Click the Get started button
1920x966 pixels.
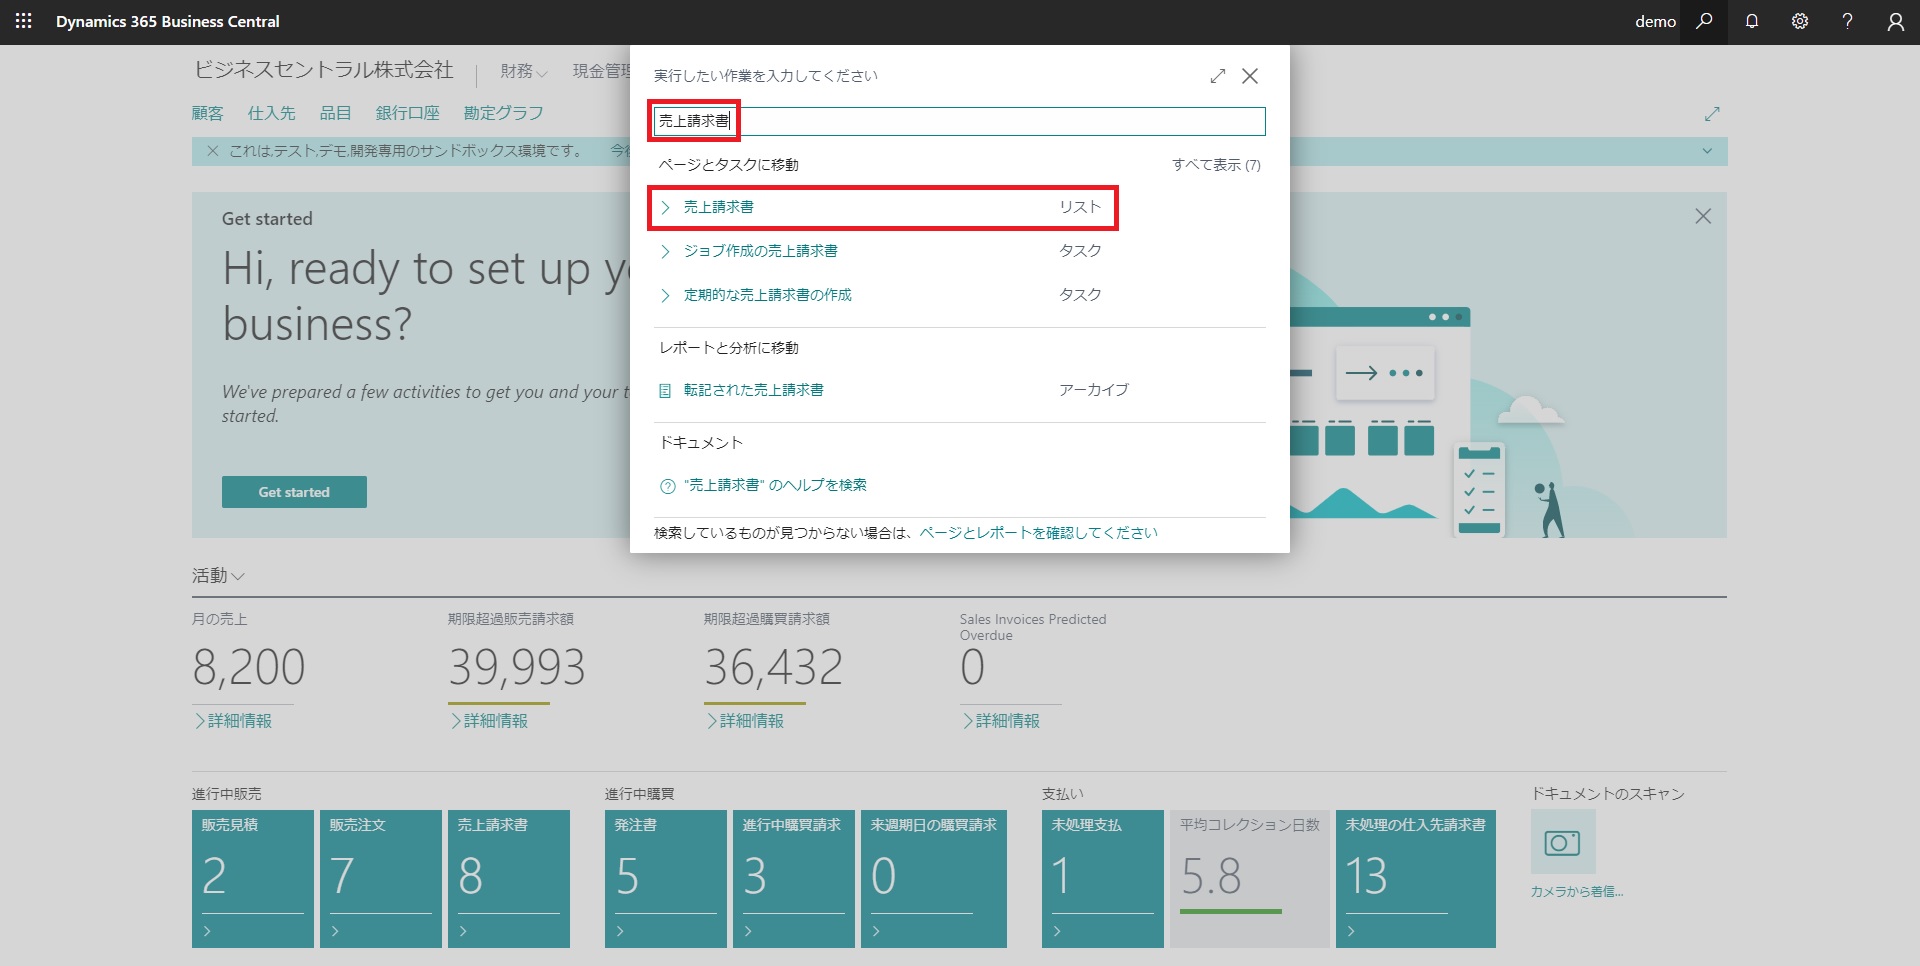click(x=294, y=492)
